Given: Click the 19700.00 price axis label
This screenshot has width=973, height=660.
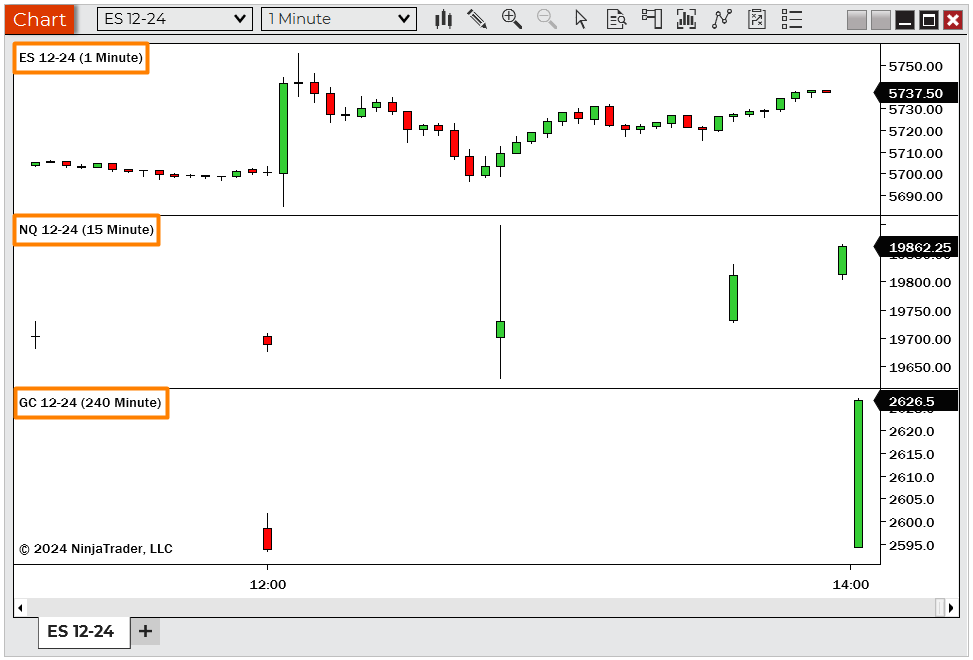Looking at the screenshot, I should tap(920, 339).
